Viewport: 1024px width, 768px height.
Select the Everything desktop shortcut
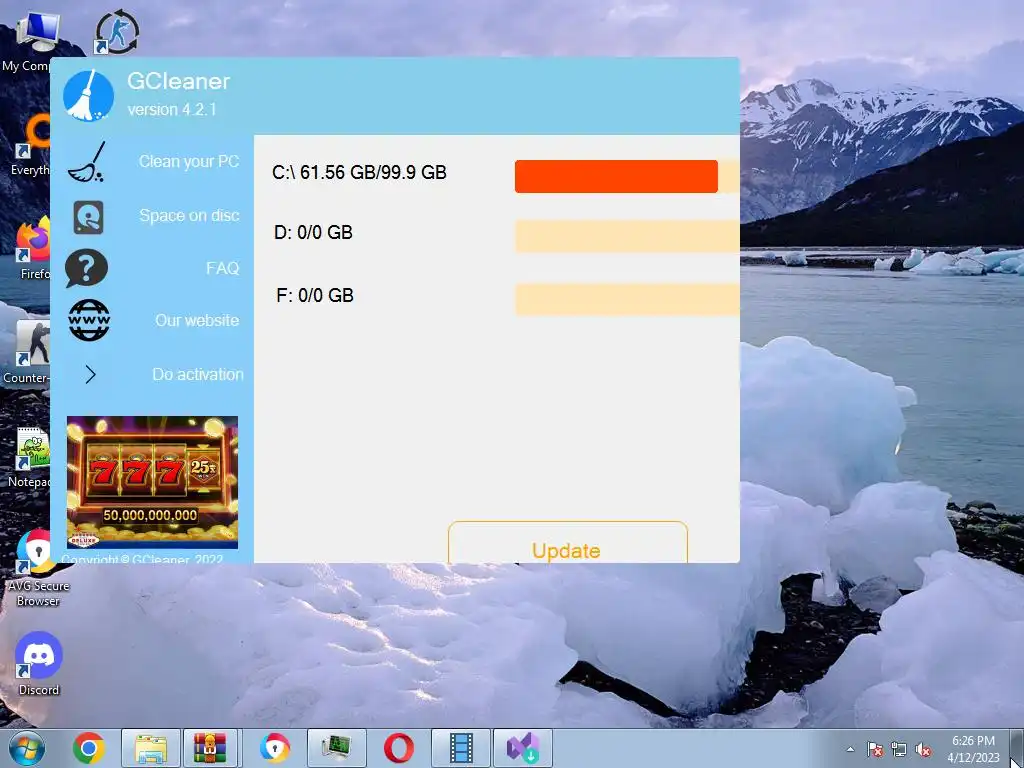pos(30,145)
